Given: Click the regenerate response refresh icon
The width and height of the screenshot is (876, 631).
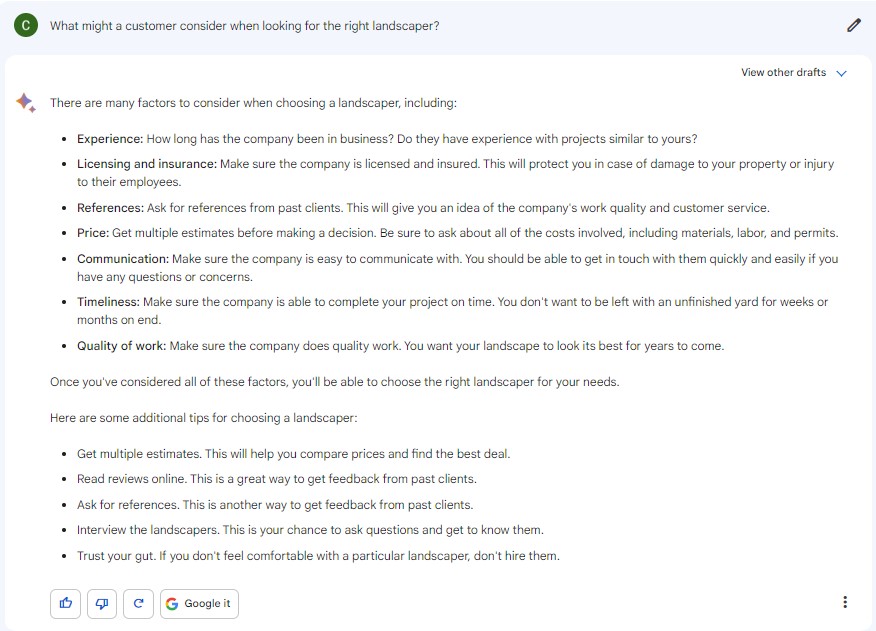Looking at the screenshot, I should [138, 603].
